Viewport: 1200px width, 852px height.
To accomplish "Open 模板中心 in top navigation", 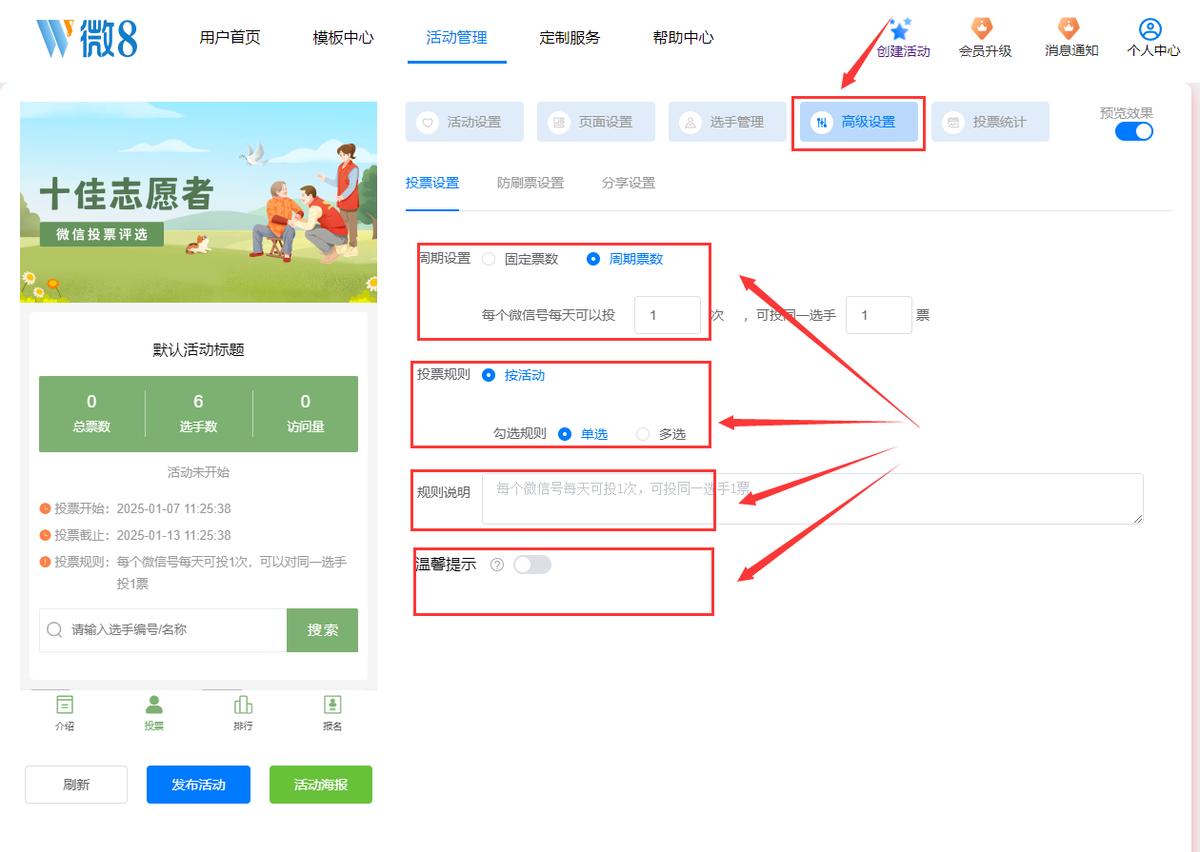I will [343, 38].
